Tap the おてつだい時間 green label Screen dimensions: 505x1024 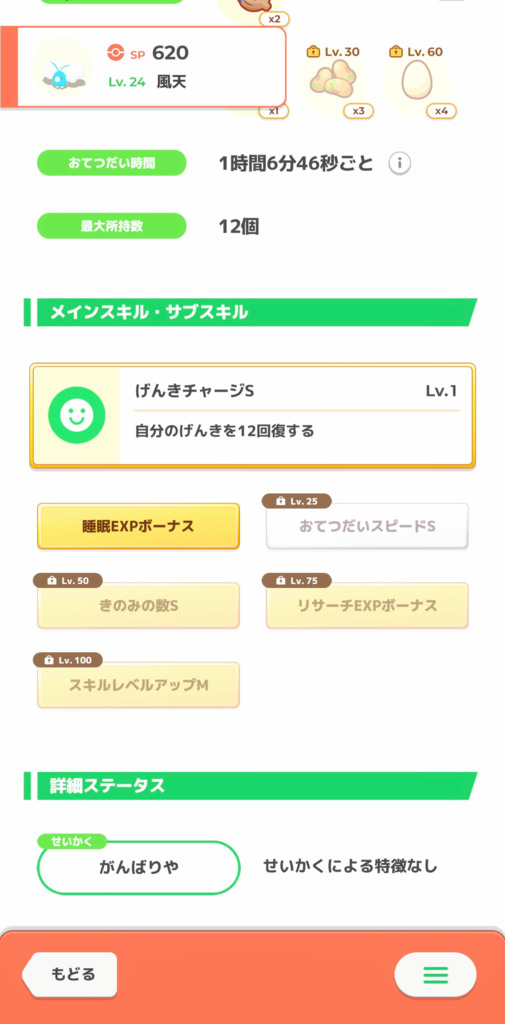pos(112,163)
